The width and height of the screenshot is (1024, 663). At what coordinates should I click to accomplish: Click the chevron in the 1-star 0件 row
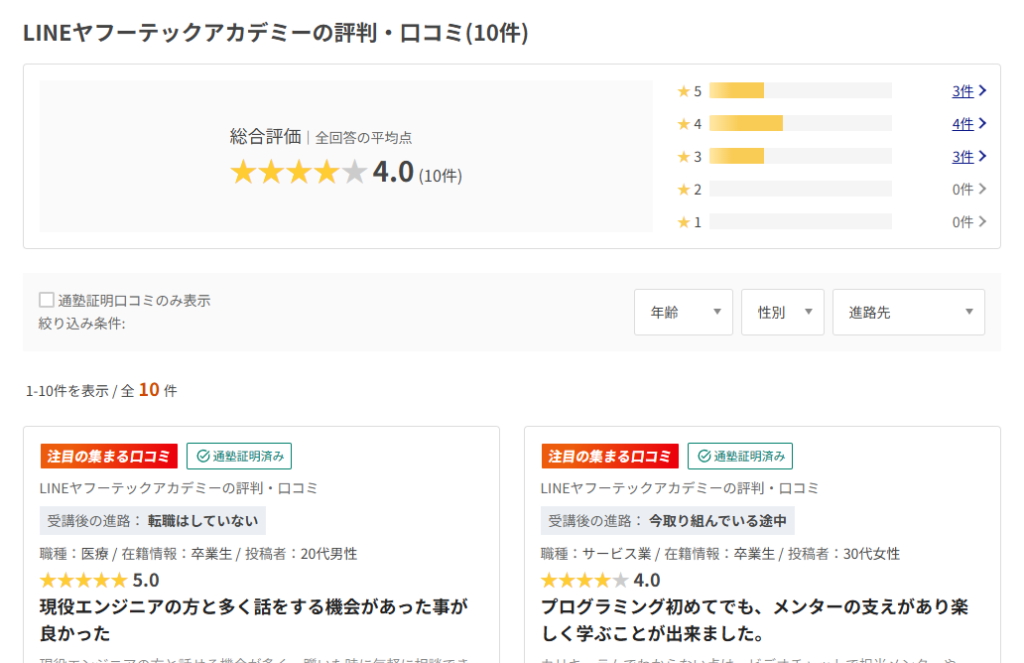tap(982, 221)
